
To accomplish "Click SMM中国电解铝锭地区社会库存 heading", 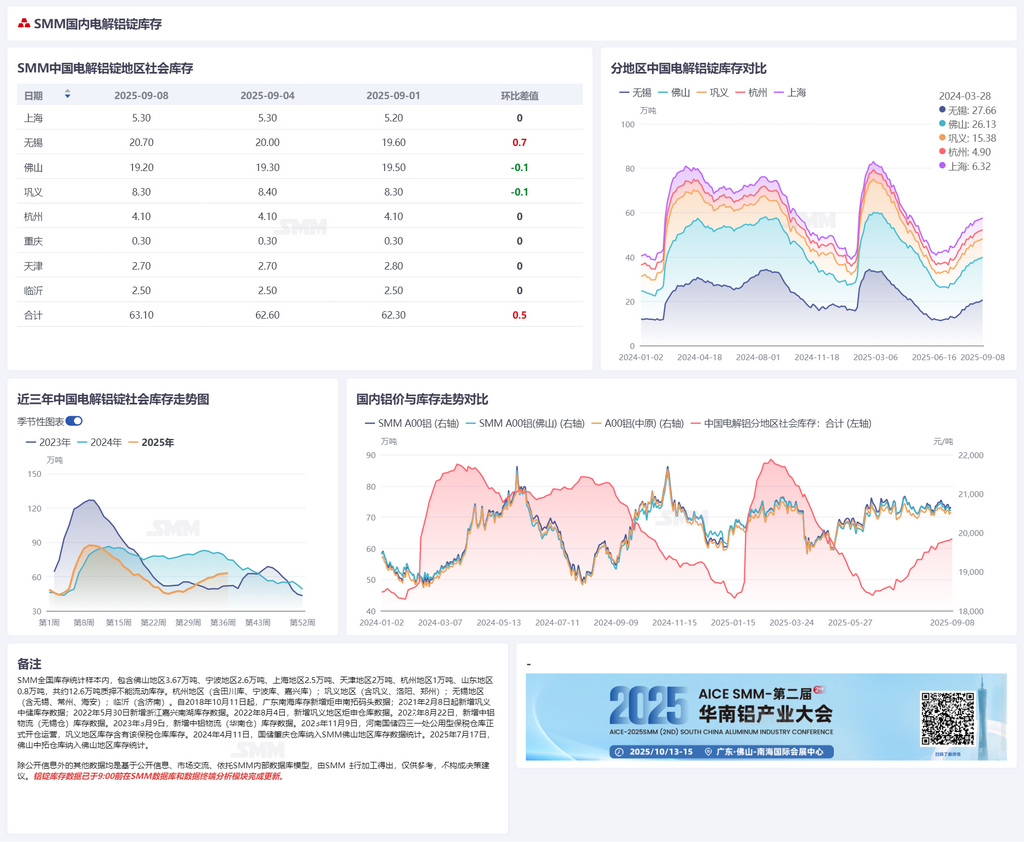I will (105, 68).
